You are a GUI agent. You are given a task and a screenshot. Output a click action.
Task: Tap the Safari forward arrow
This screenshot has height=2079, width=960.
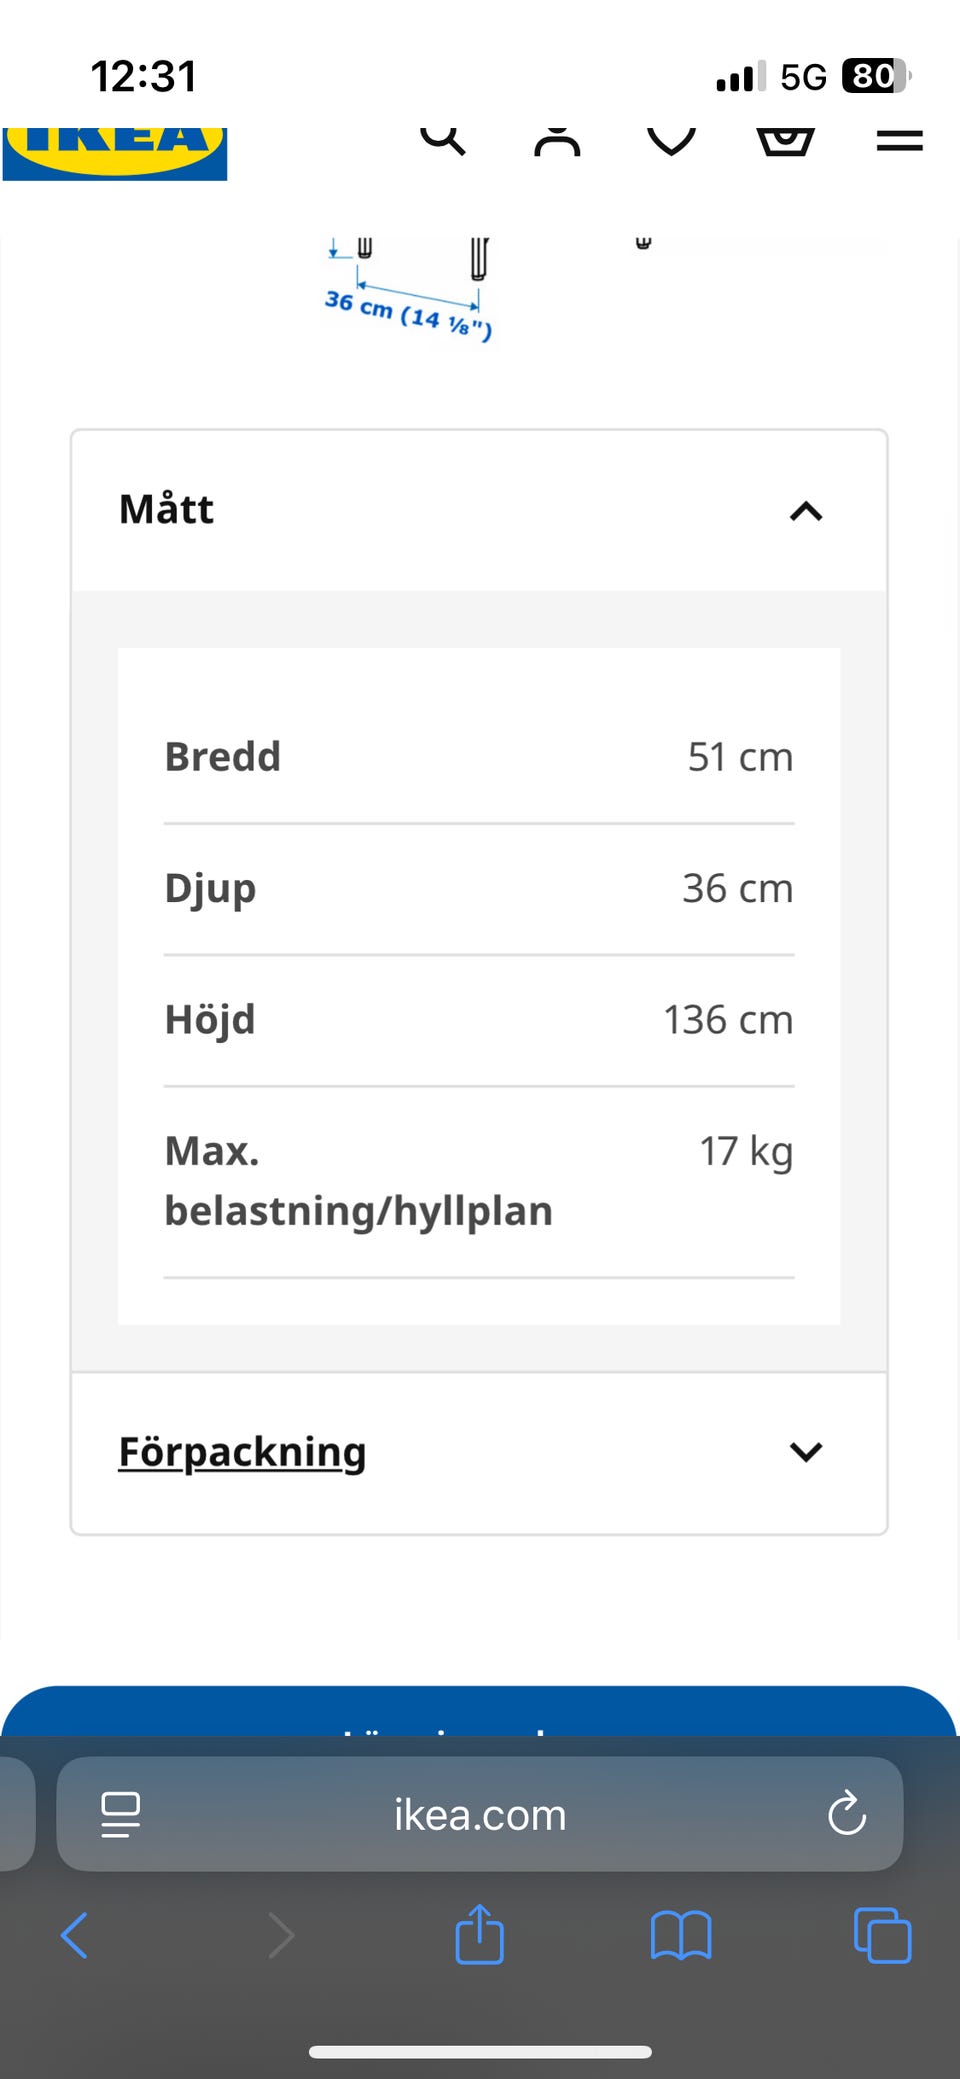click(x=282, y=1935)
